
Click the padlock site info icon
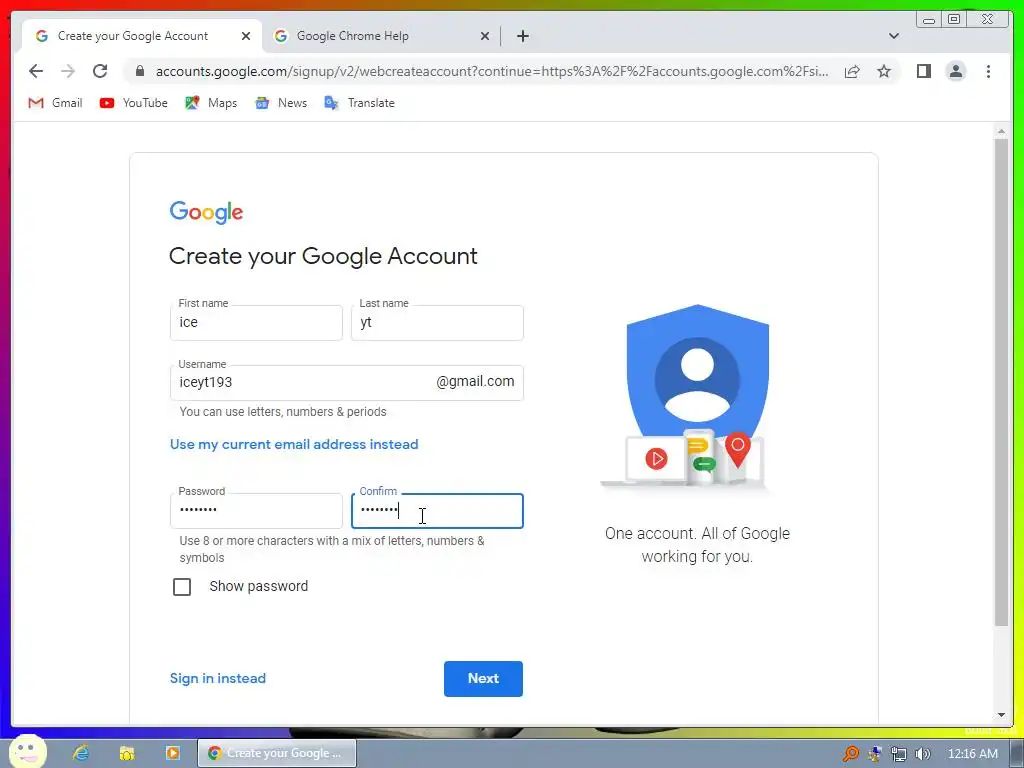coord(140,71)
